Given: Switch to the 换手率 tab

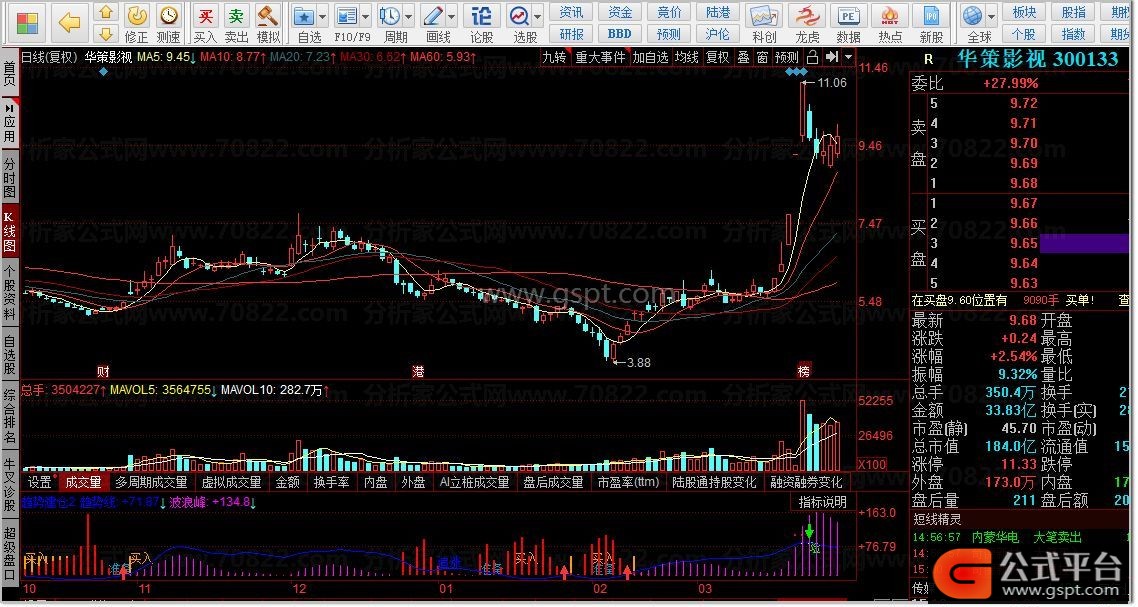Looking at the screenshot, I should pos(331,482).
